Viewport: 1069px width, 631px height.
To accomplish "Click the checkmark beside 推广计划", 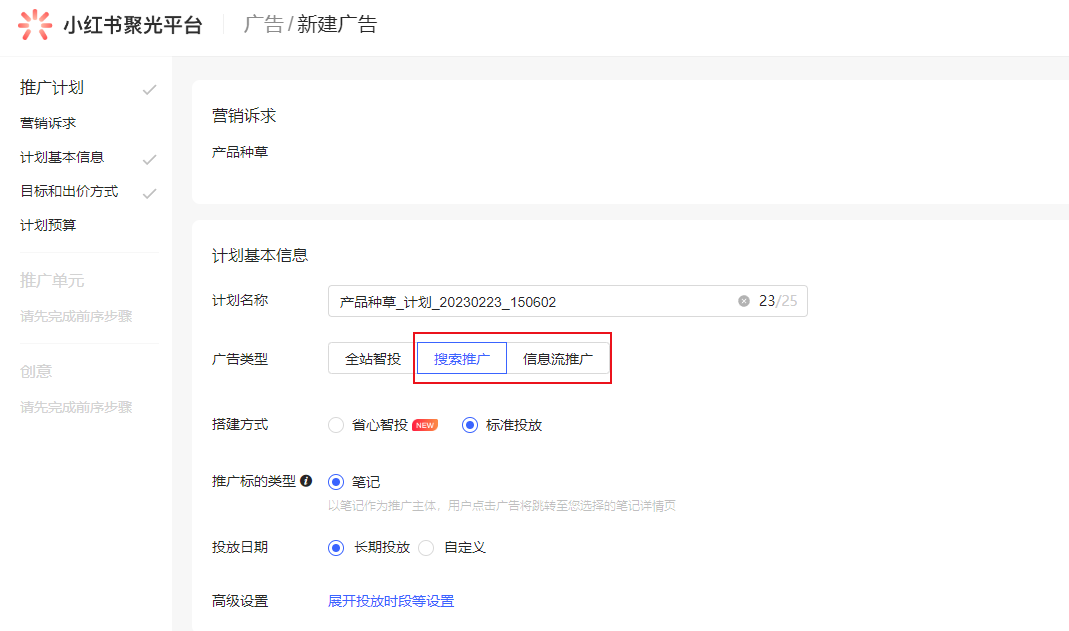I will tap(149, 89).
